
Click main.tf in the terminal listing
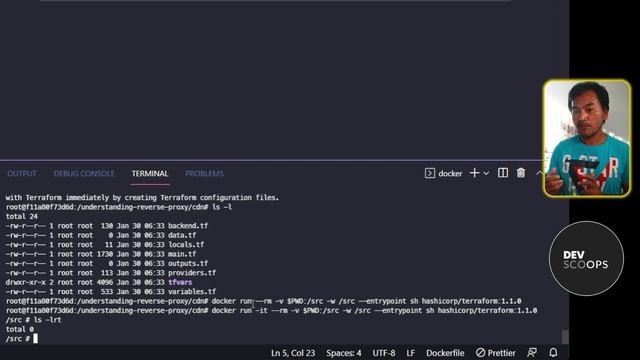pos(182,254)
